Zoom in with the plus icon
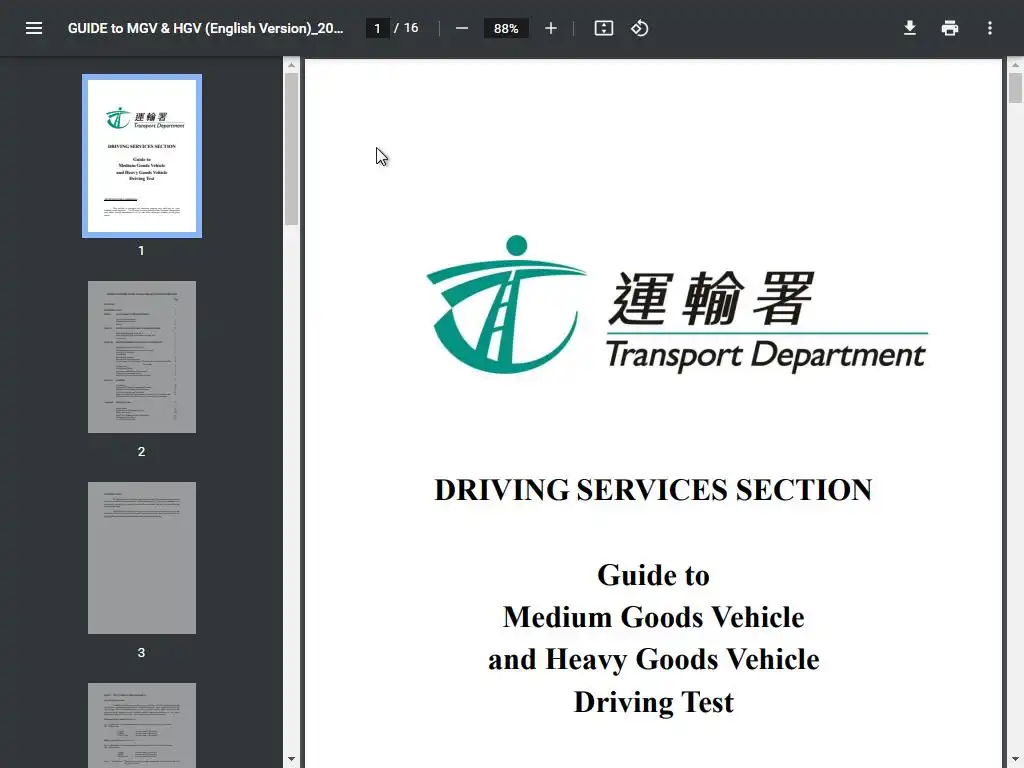This screenshot has width=1024, height=768. pos(551,28)
